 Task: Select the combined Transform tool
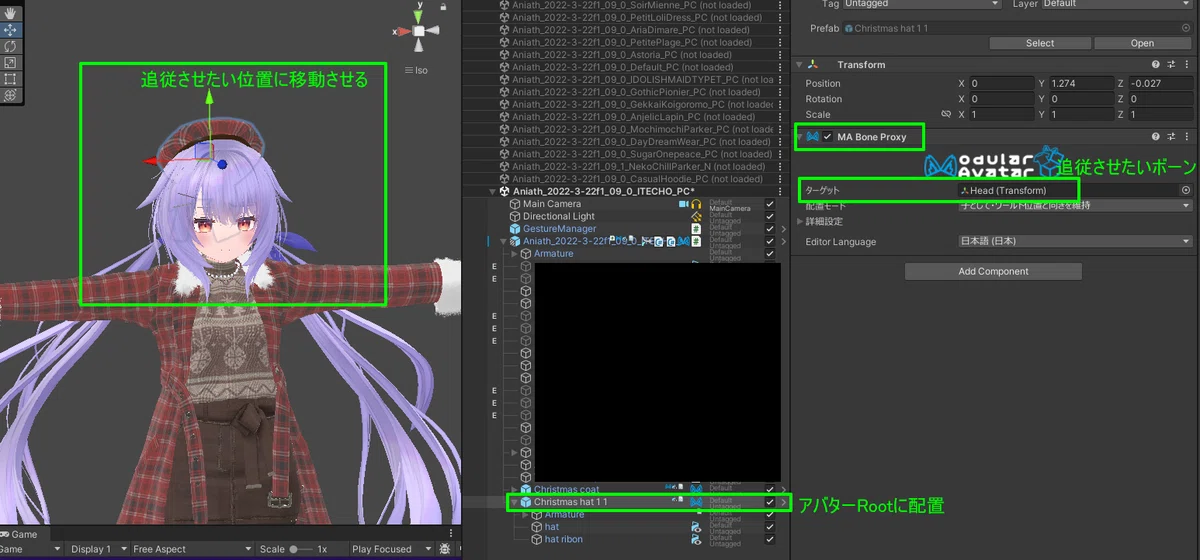coord(10,94)
